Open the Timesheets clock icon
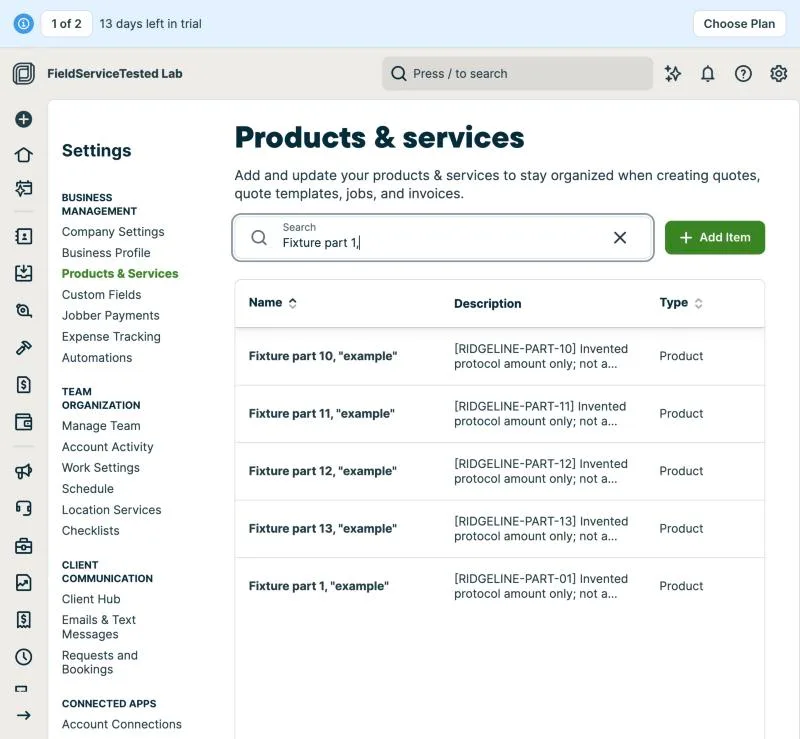Screen dimensions: 800x739 [23, 657]
